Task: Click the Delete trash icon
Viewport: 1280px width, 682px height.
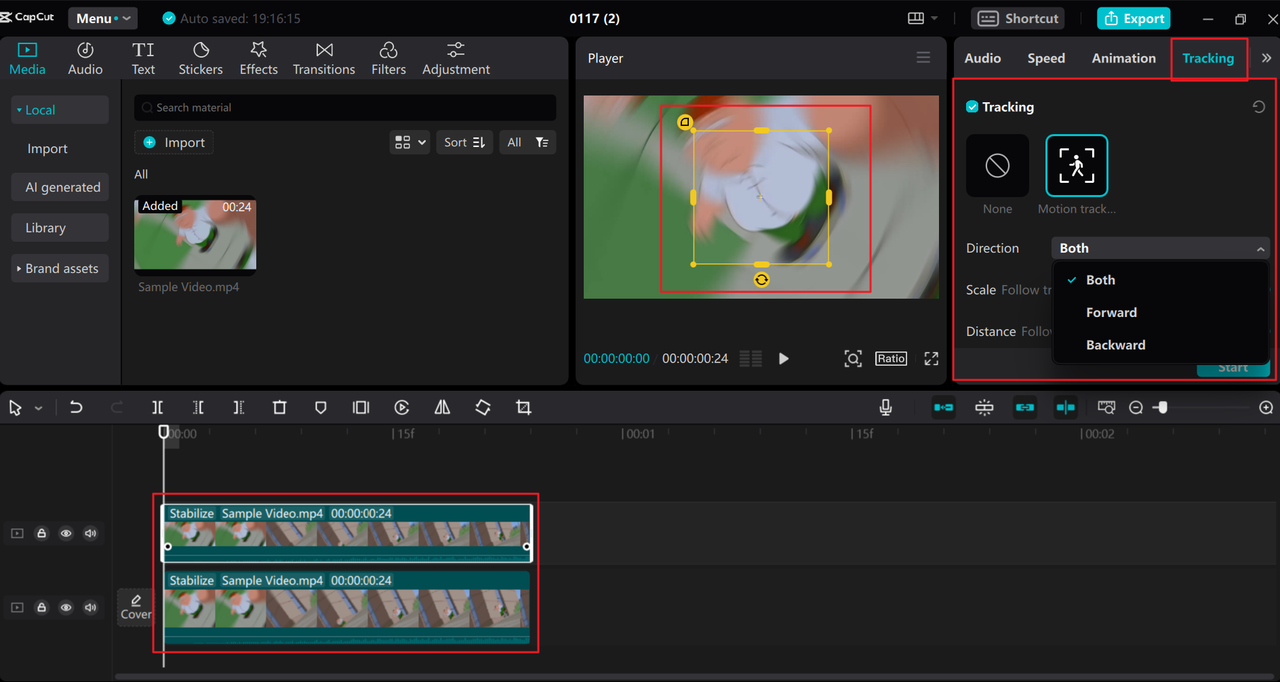Action: [x=280, y=408]
